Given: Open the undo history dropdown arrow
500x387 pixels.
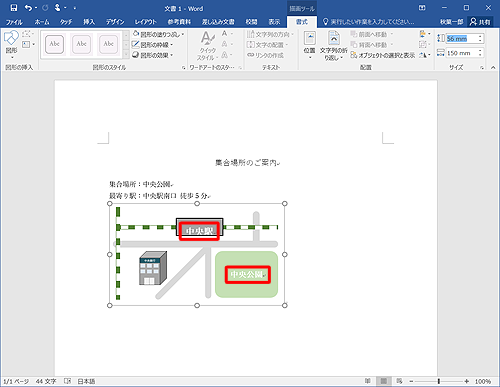Looking at the screenshot, I should click(x=36, y=8).
